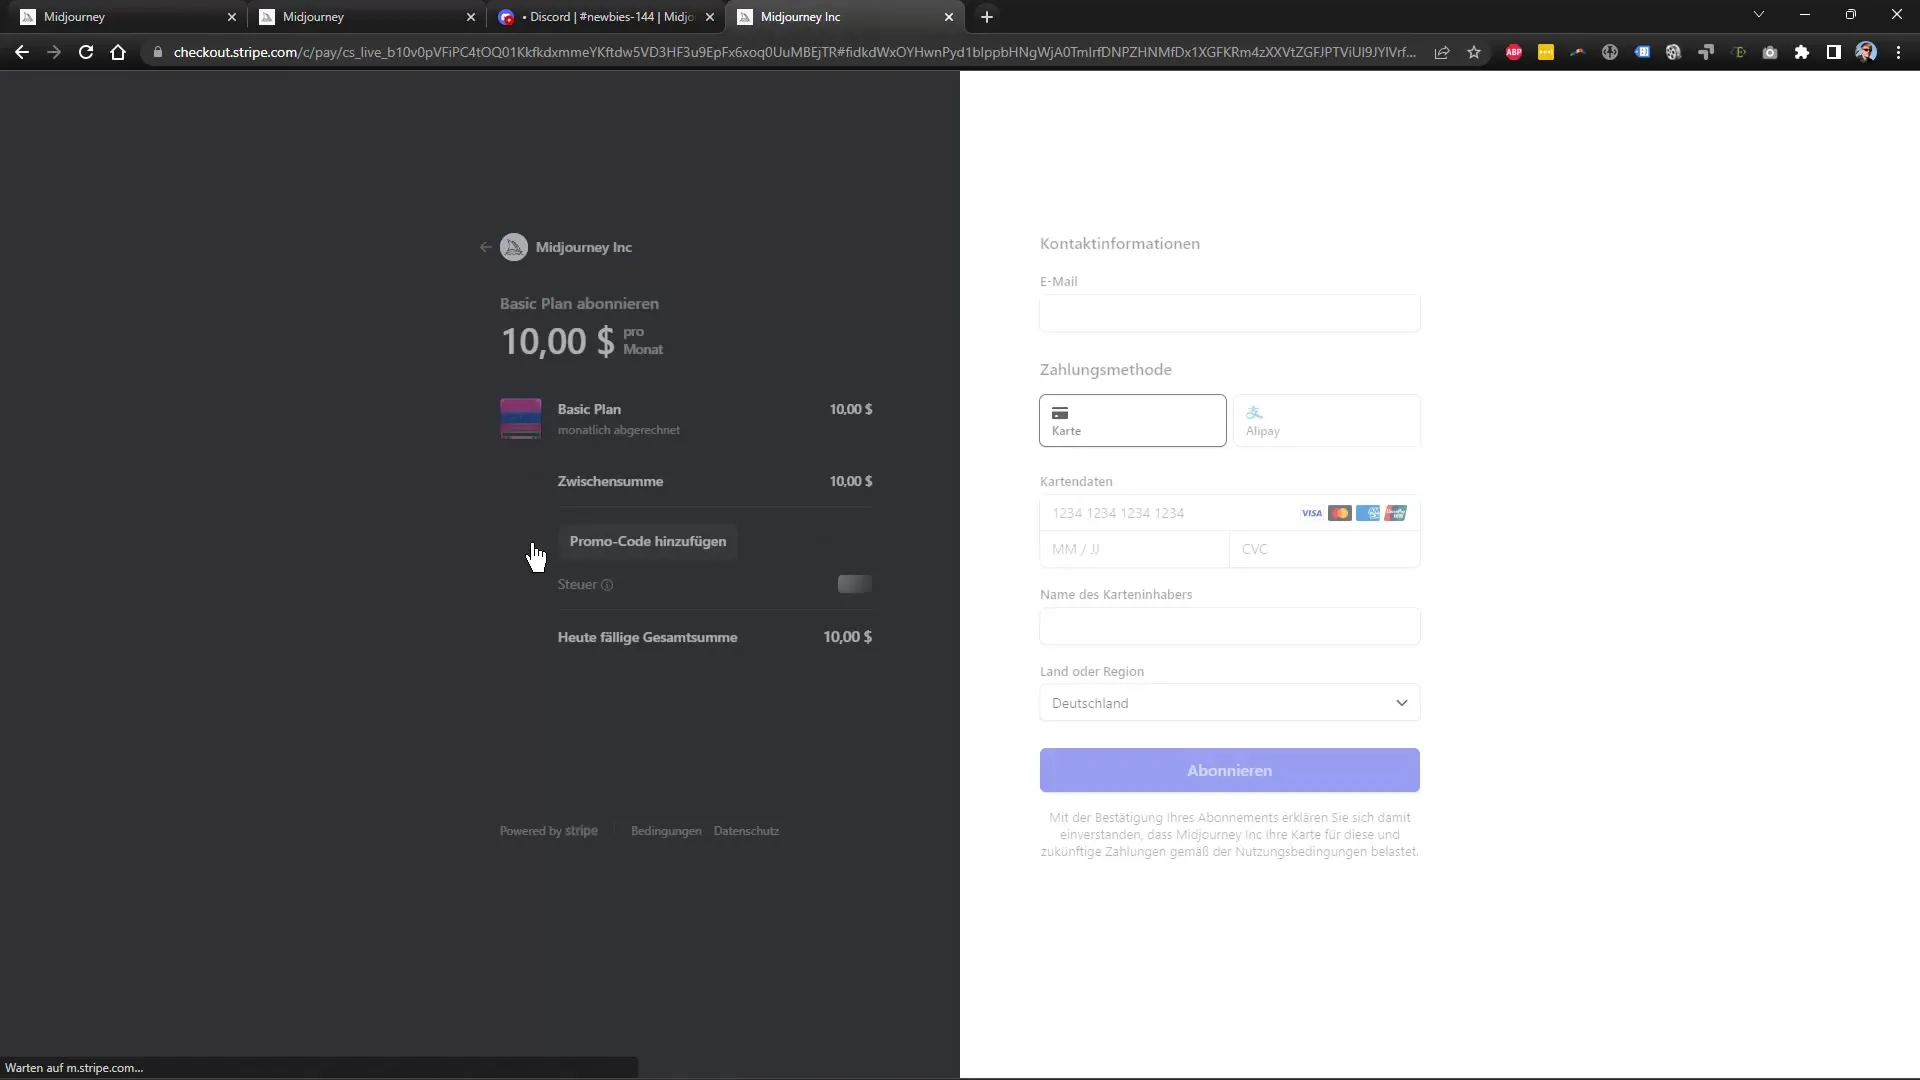Close the Discord newbies-144 tab
1920x1080 pixels.
pyautogui.click(x=710, y=17)
